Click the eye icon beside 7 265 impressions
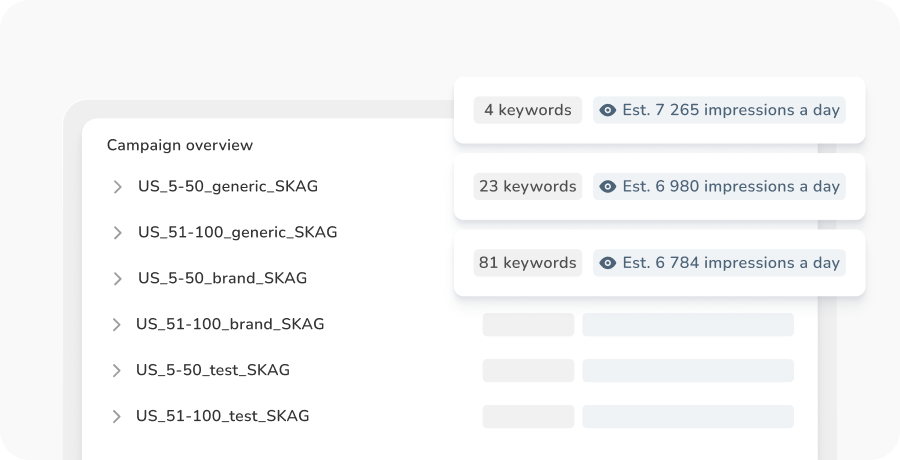This screenshot has width=900, height=460. [607, 110]
